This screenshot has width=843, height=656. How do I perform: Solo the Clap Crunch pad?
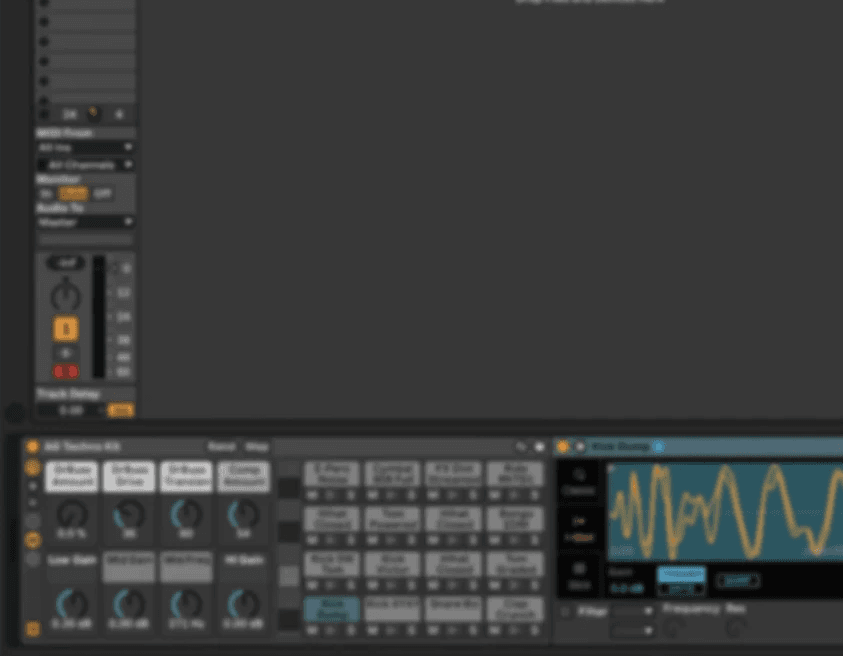pyautogui.click(x=534, y=630)
